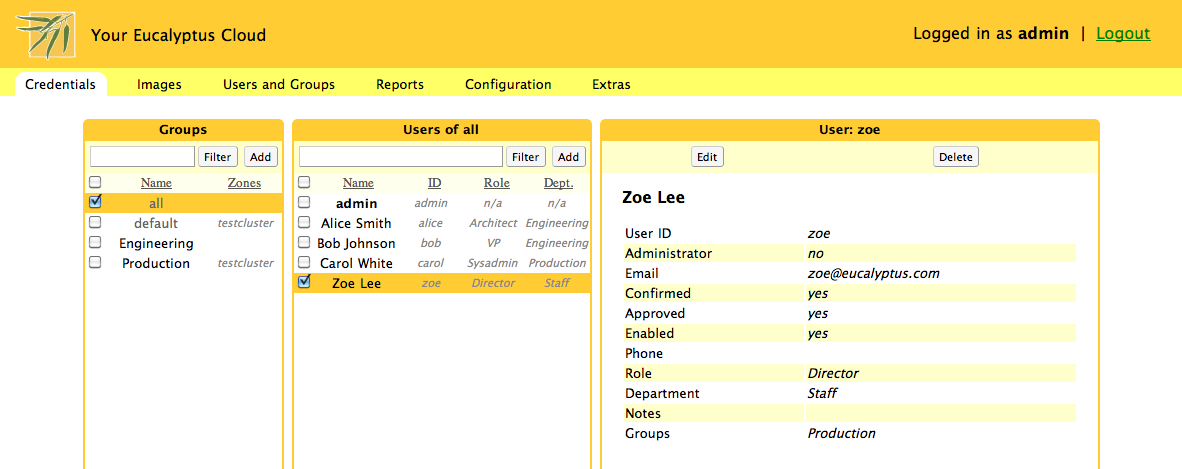Image resolution: width=1182 pixels, height=469 pixels.
Task: Click Add button in Users panel
Action: click(568, 157)
